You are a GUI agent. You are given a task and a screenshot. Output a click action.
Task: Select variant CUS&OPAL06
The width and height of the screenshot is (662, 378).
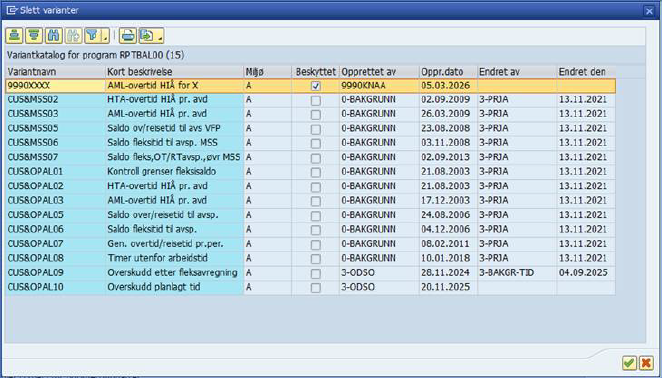(x=55, y=230)
